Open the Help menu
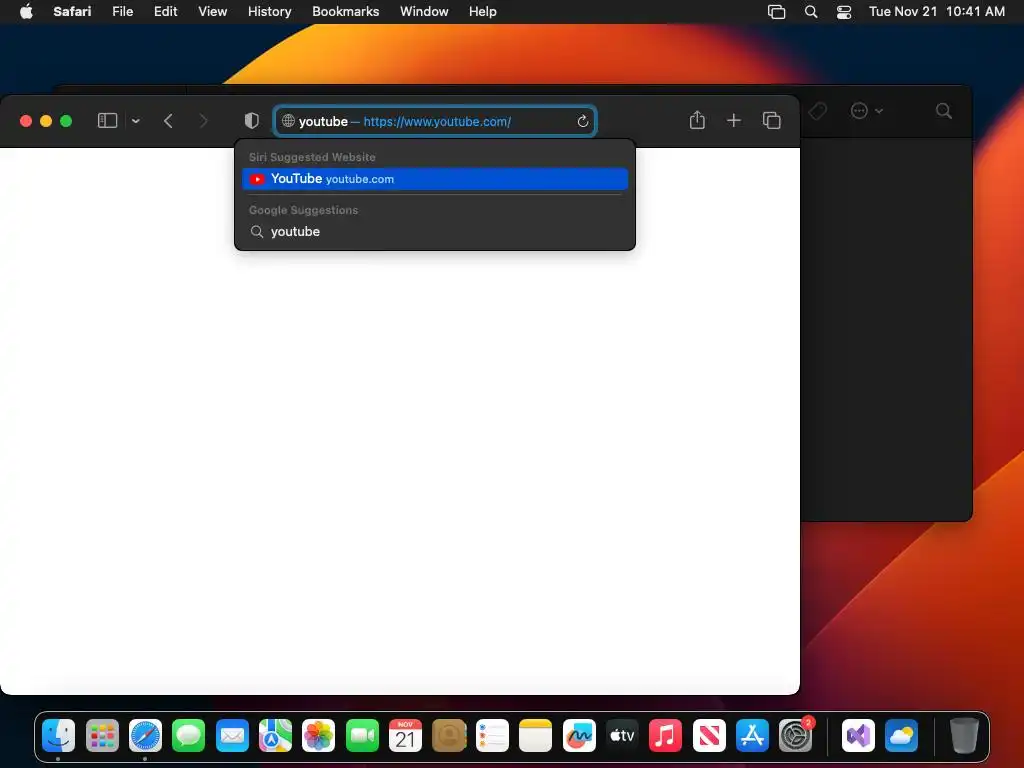The height and width of the screenshot is (768, 1024). point(483,11)
